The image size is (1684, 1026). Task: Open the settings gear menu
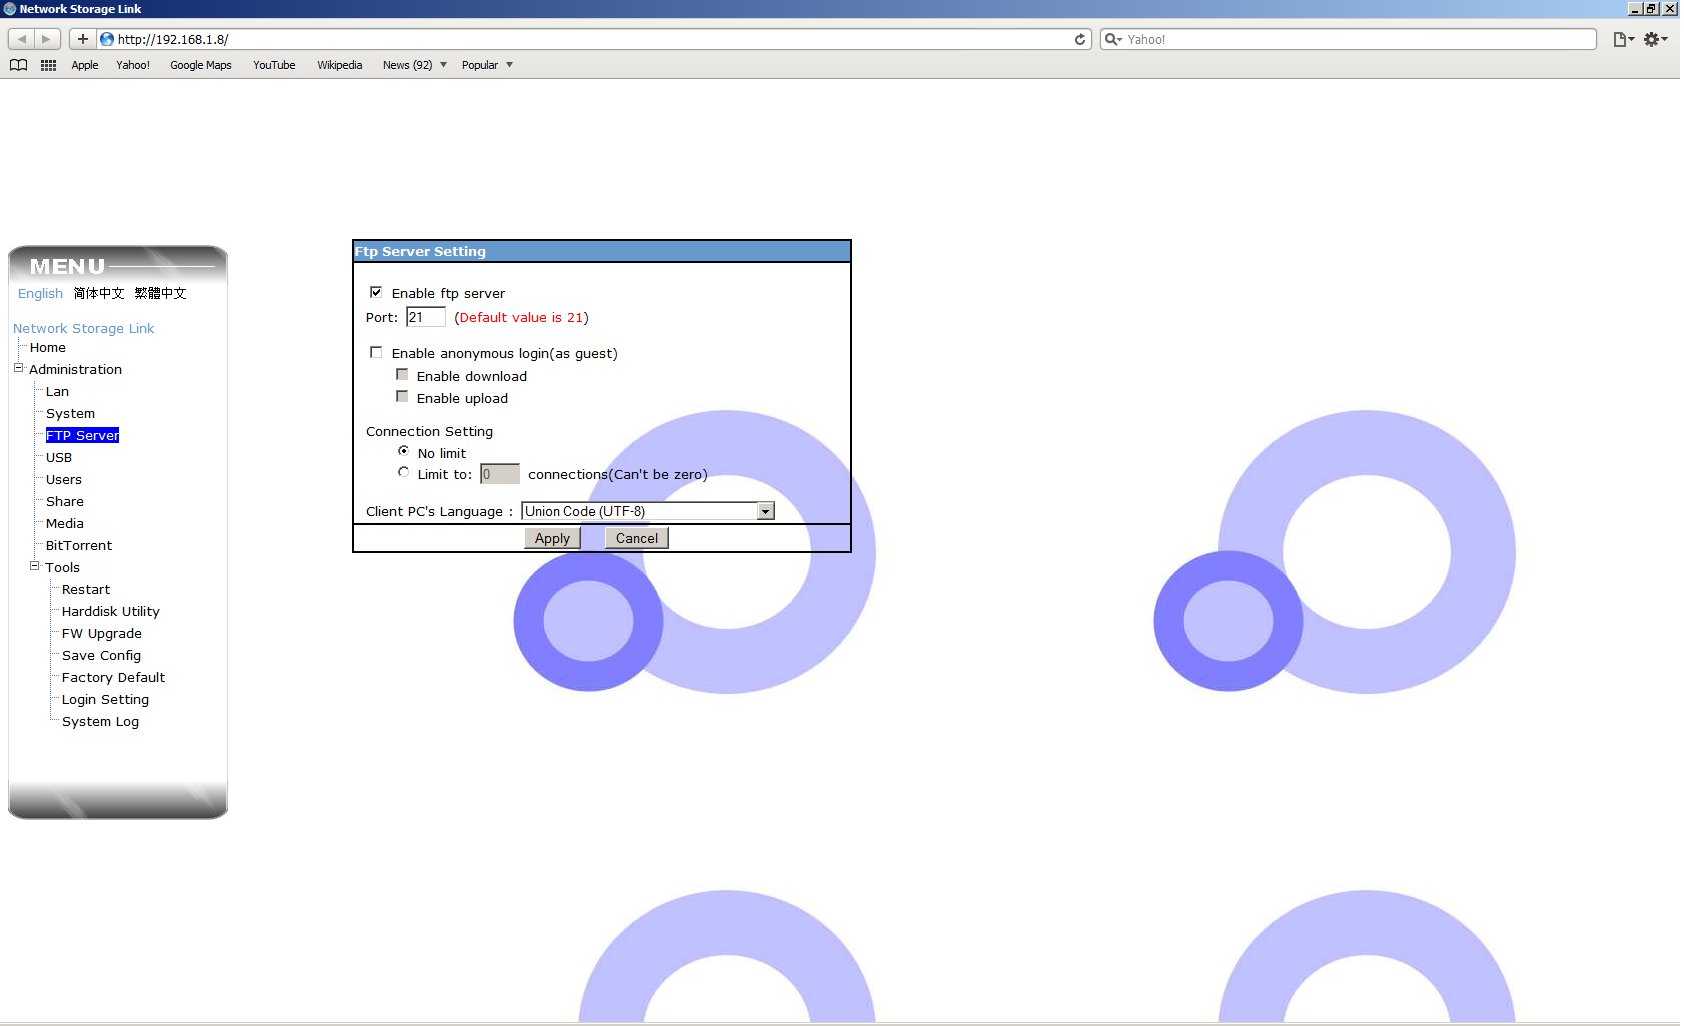pos(1655,39)
